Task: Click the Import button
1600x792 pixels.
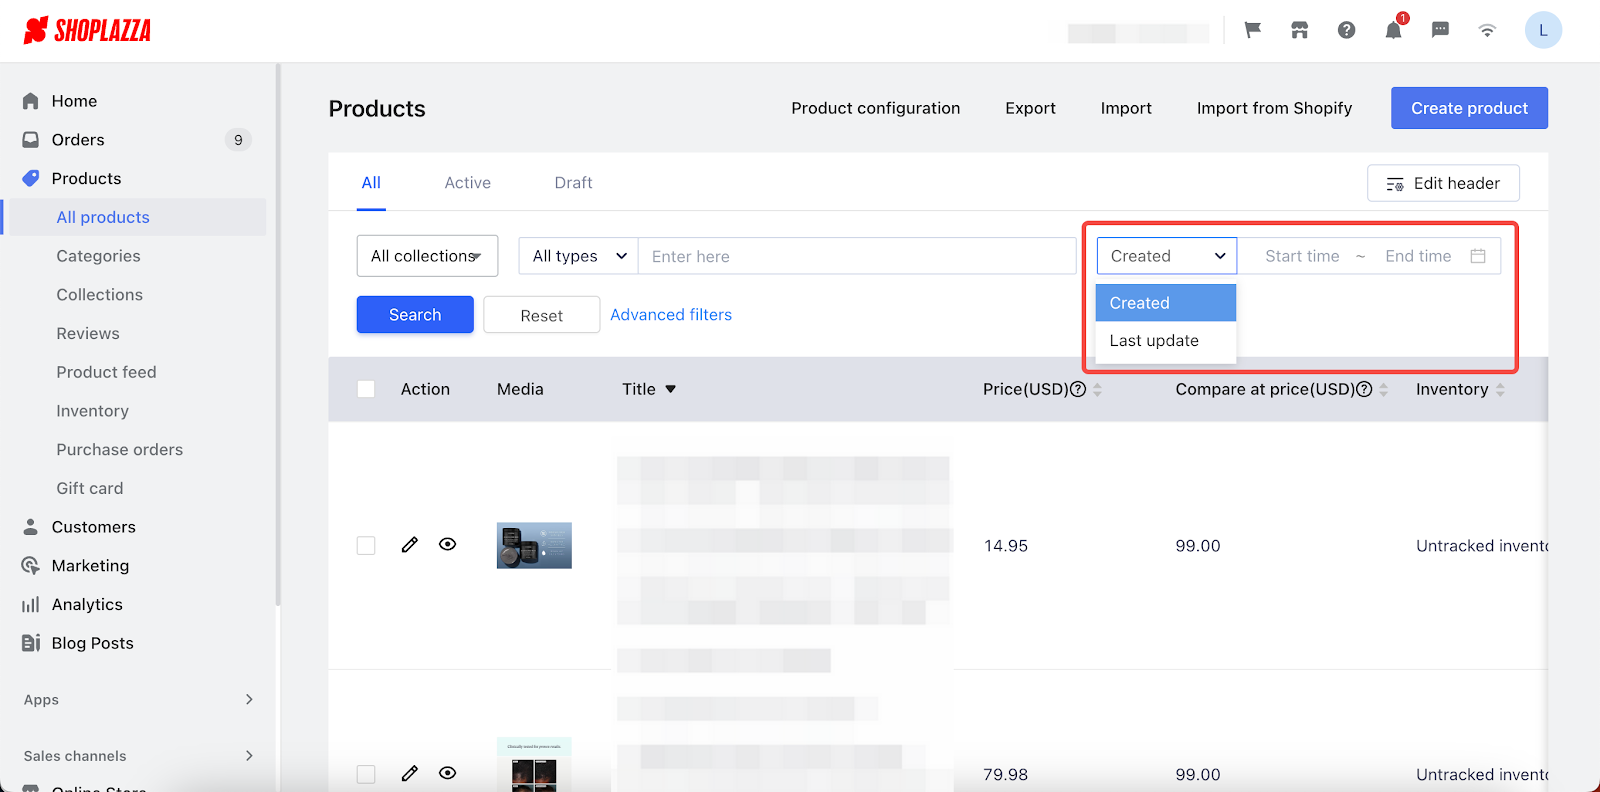Action: (x=1126, y=108)
